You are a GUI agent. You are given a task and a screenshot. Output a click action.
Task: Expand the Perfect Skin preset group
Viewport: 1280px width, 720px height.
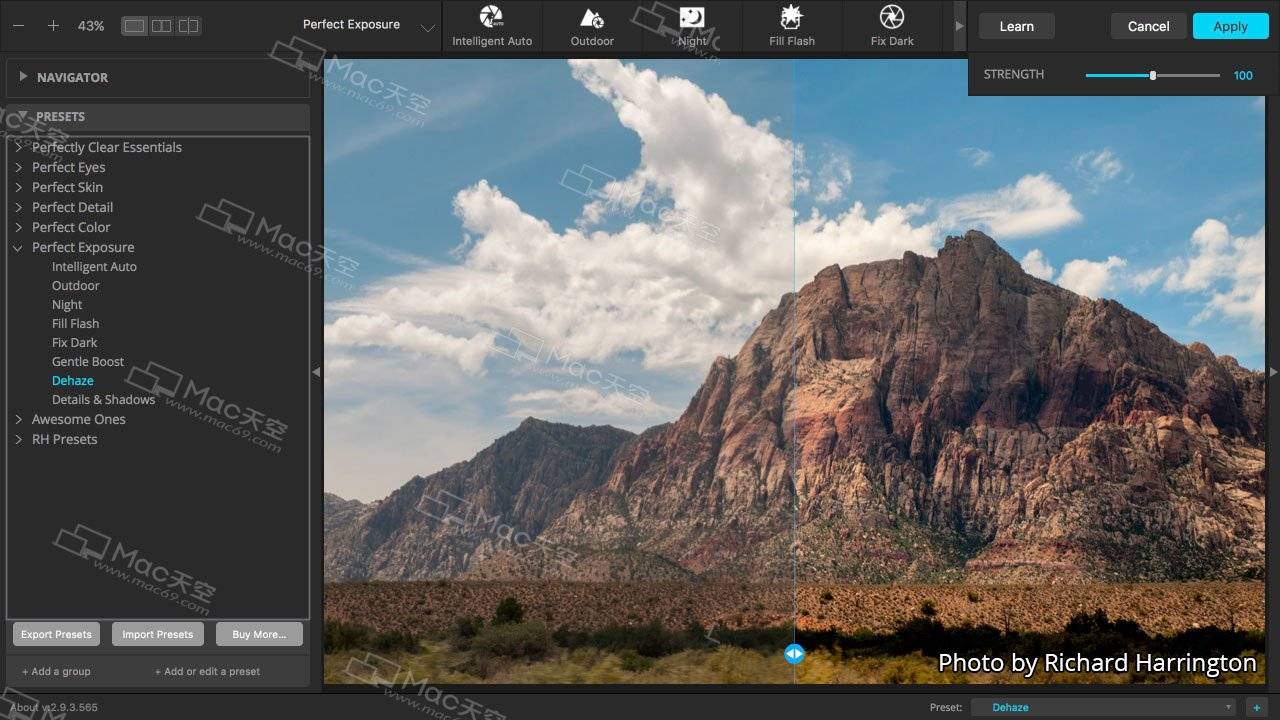click(x=18, y=187)
